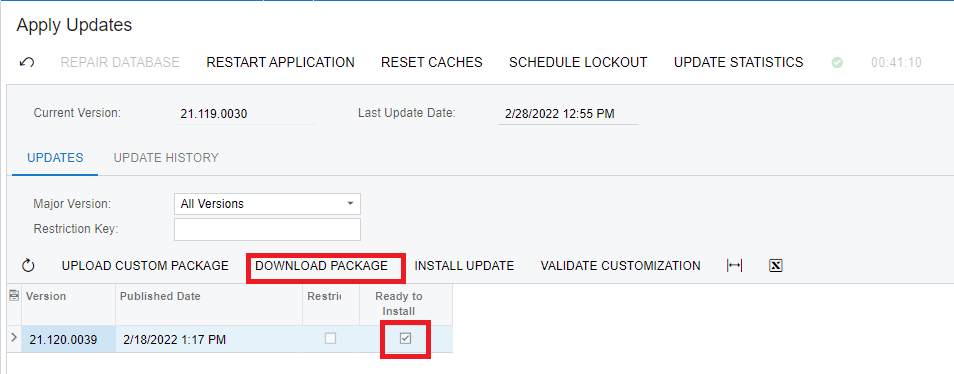Click Update Statistics
Image resolution: width=954 pixels, height=374 pixels.
pyautogui.click(x=739, y=63)
